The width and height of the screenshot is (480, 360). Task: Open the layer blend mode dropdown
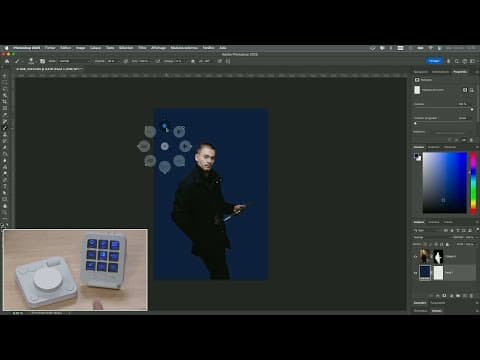coord(432,237)
